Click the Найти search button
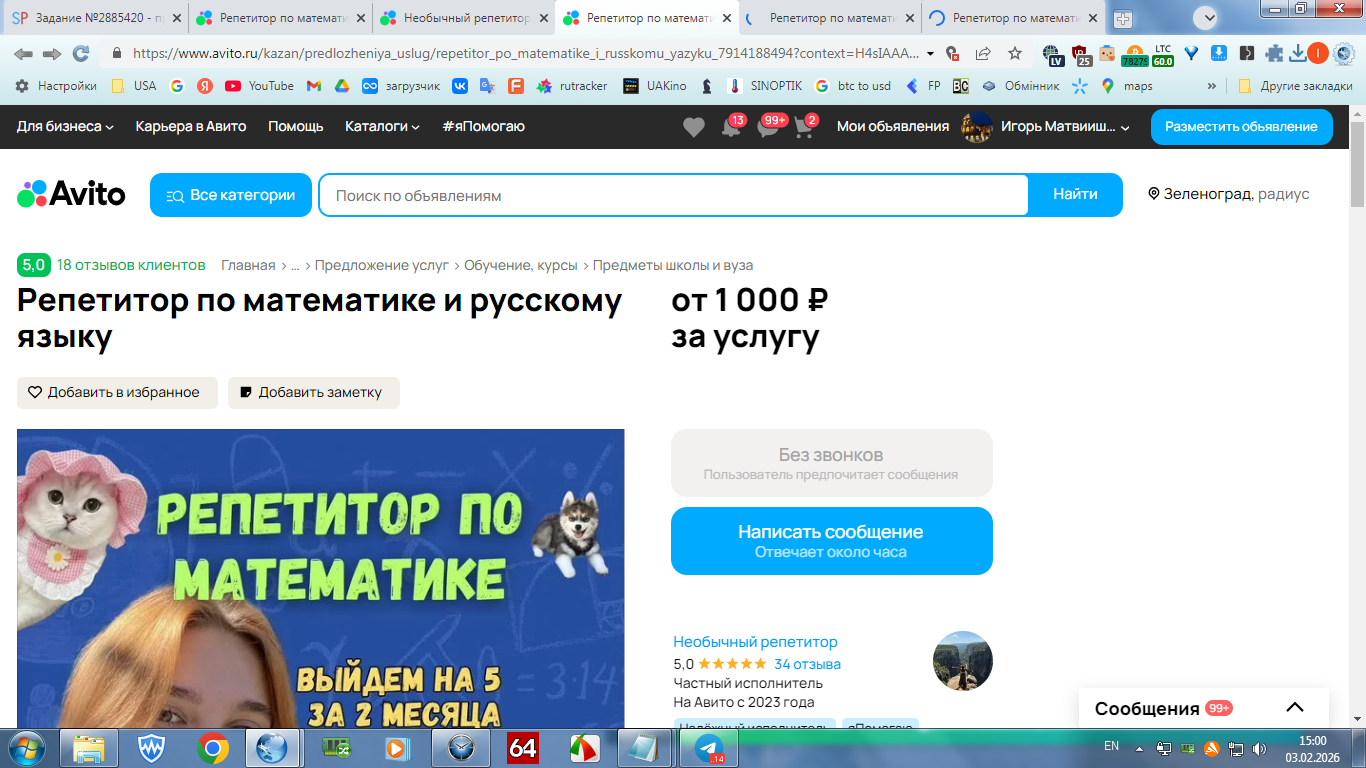 click(1075, 195)
